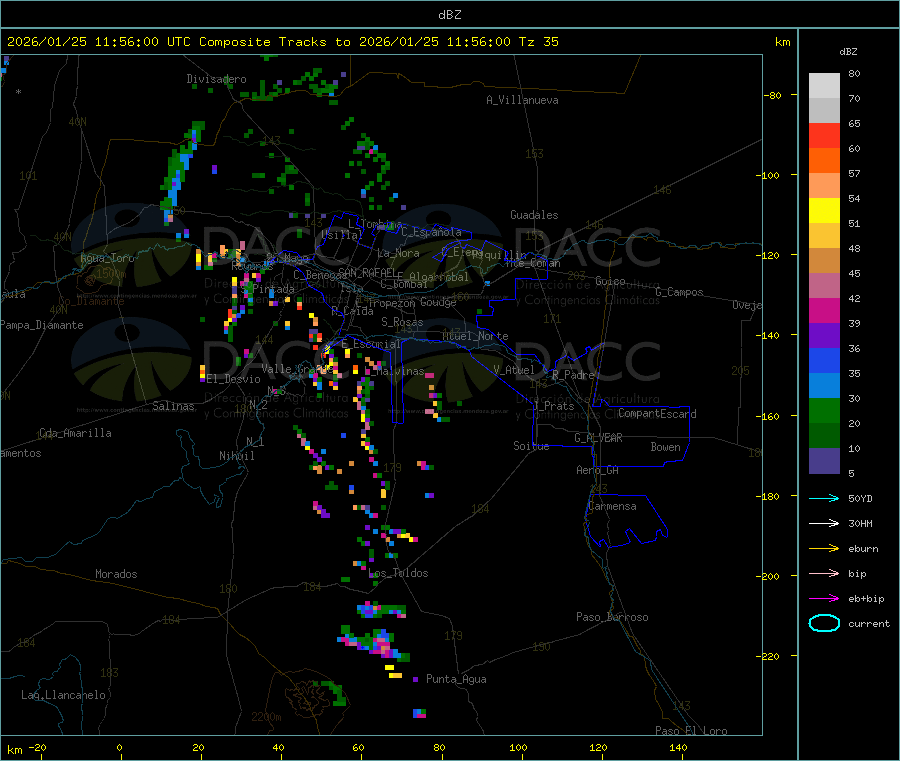
Task: Click the Soitue map label
Action: pos(531,446)
